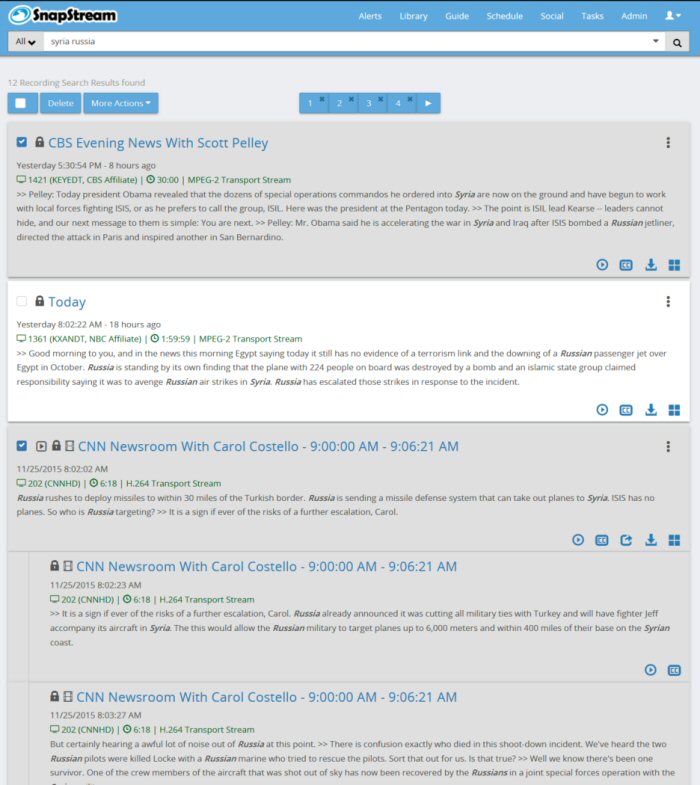700x785 pixels.
Task: Open three-dot menu for CNN Newsroom
Action: point(668,447)
